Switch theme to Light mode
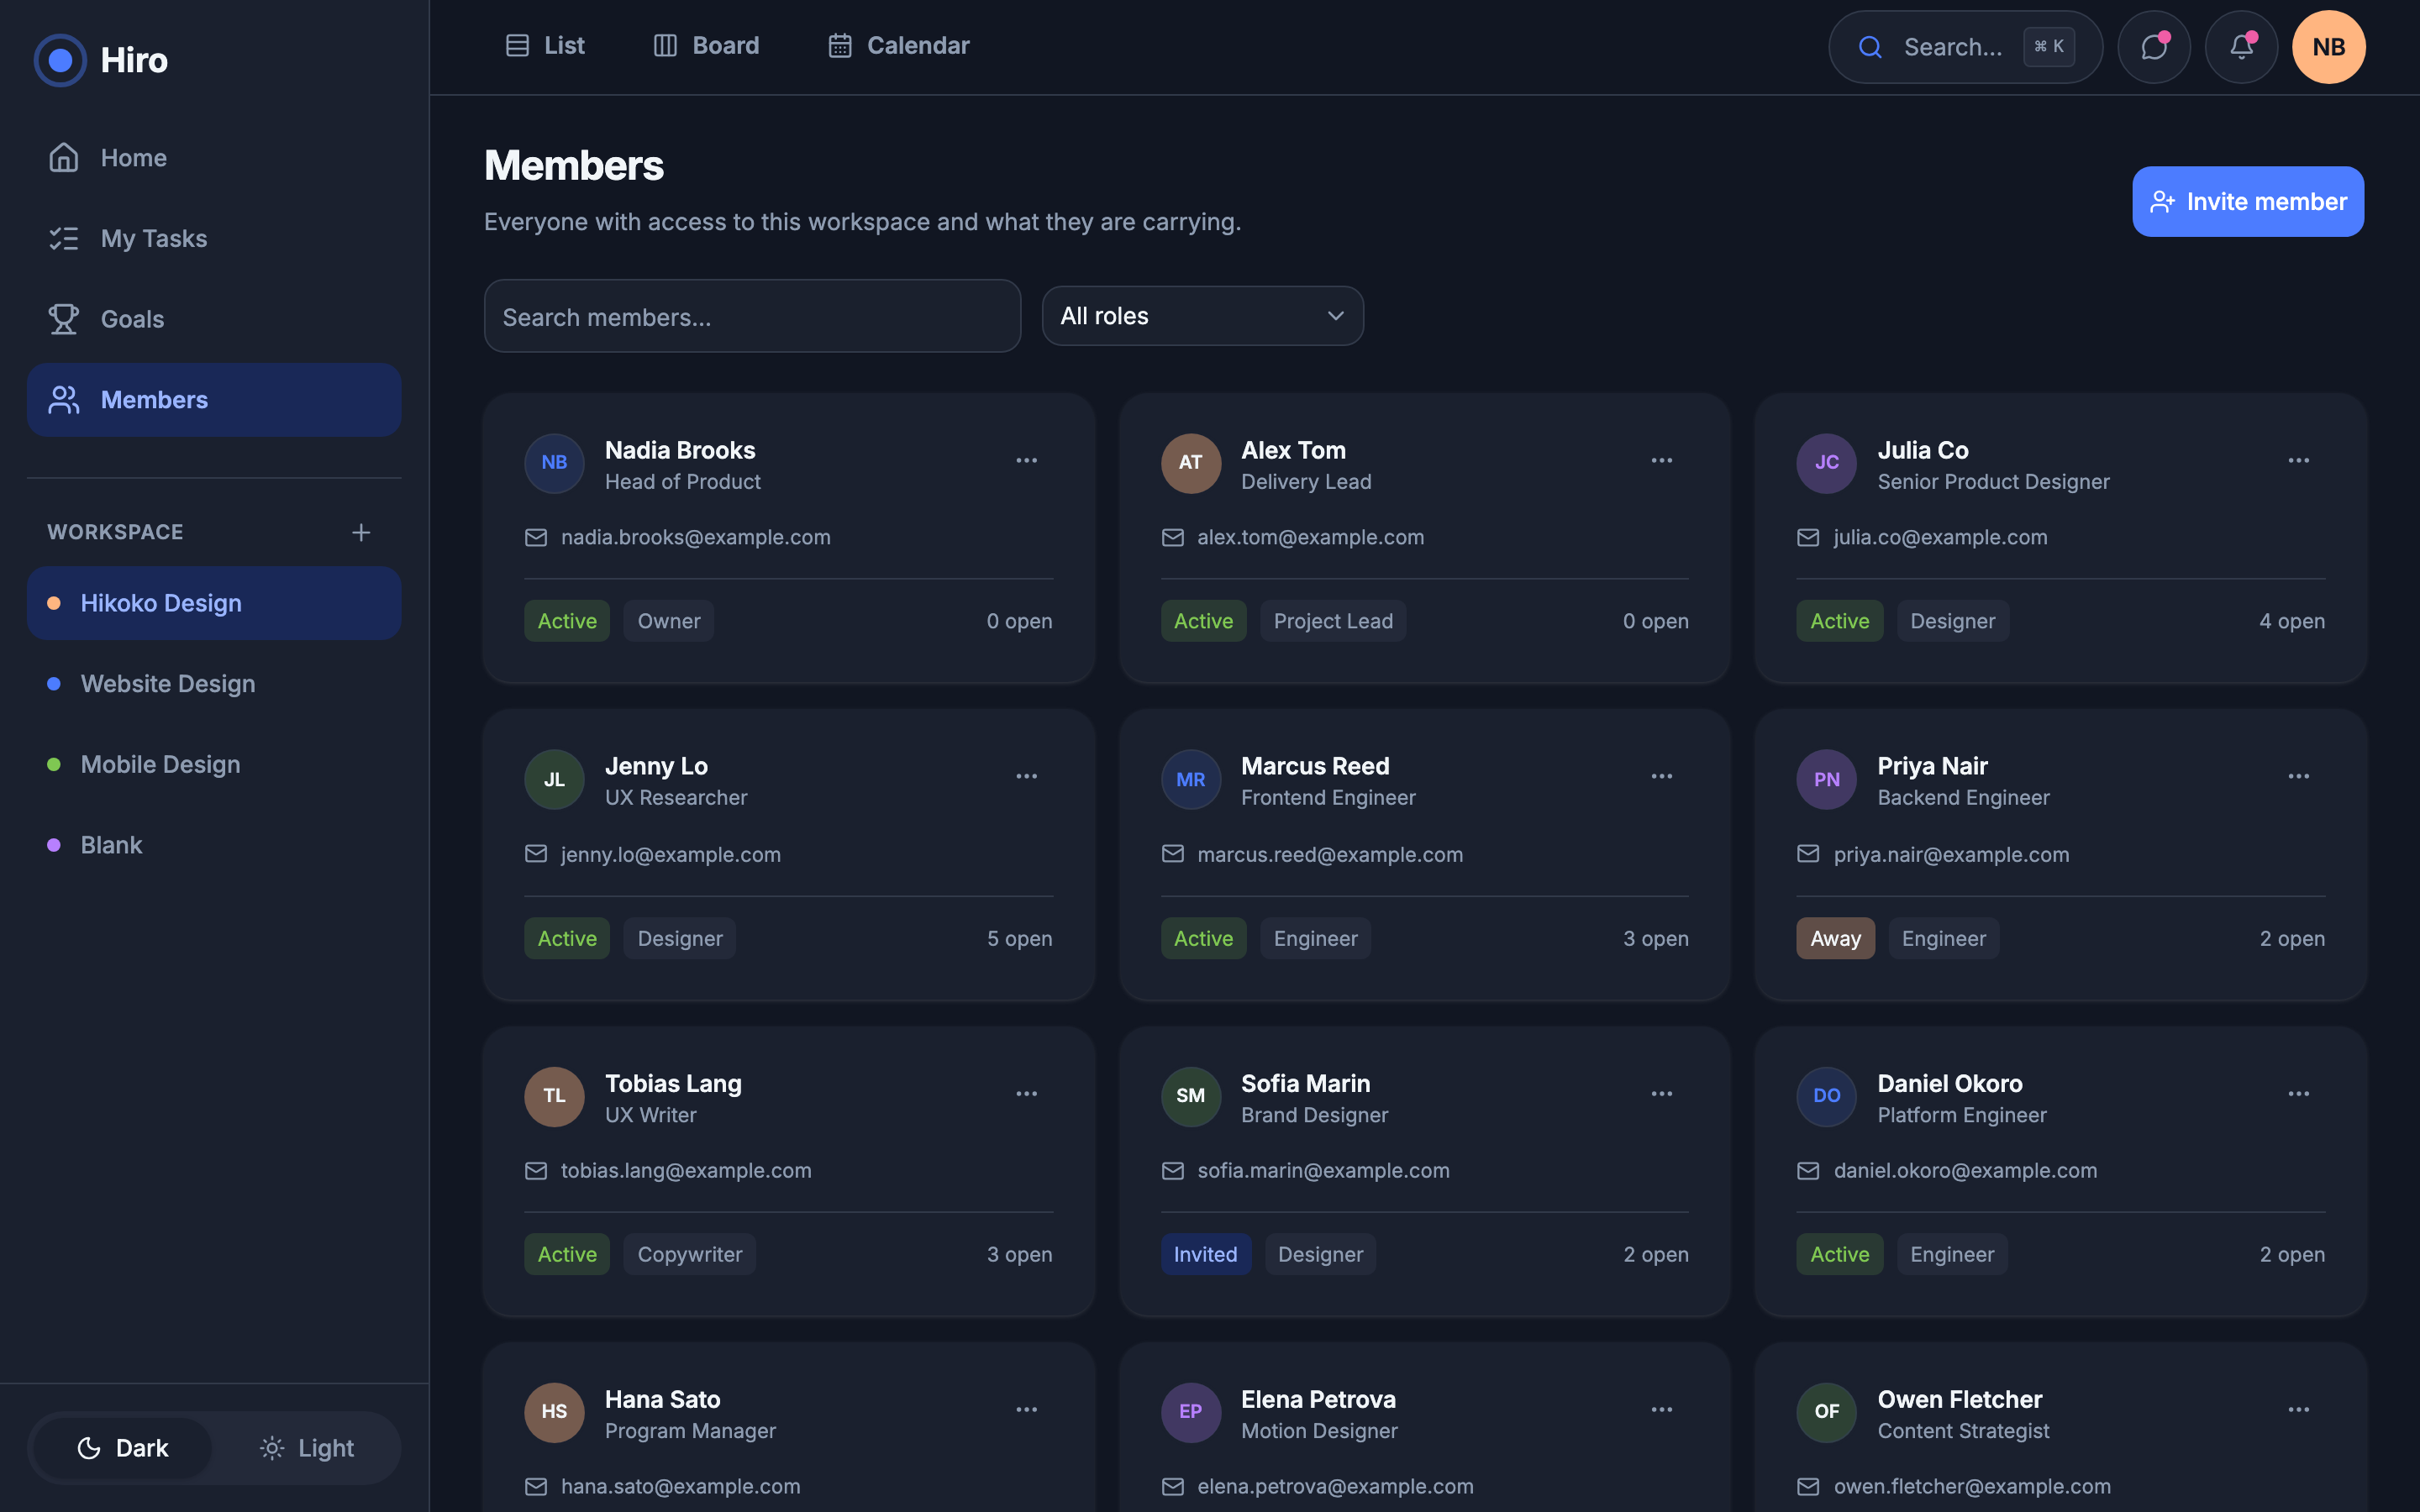2420x1512 pixels. pyautogui.click(x=306, y=1448)
